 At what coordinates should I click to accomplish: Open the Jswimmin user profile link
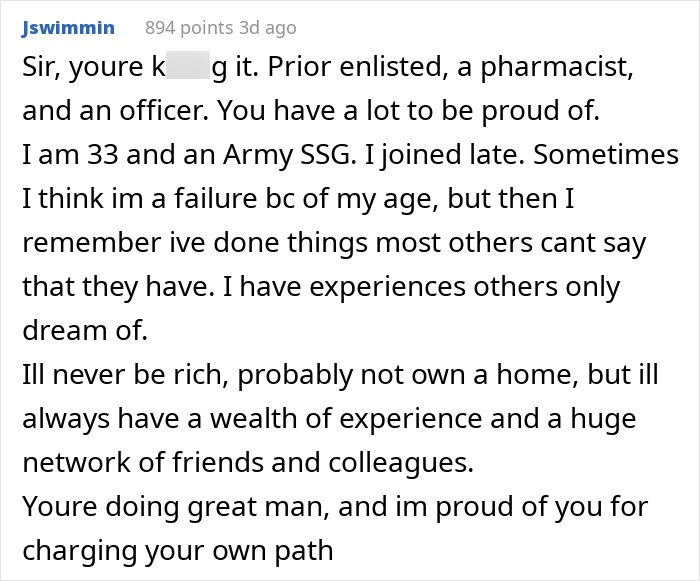[68, 28]
